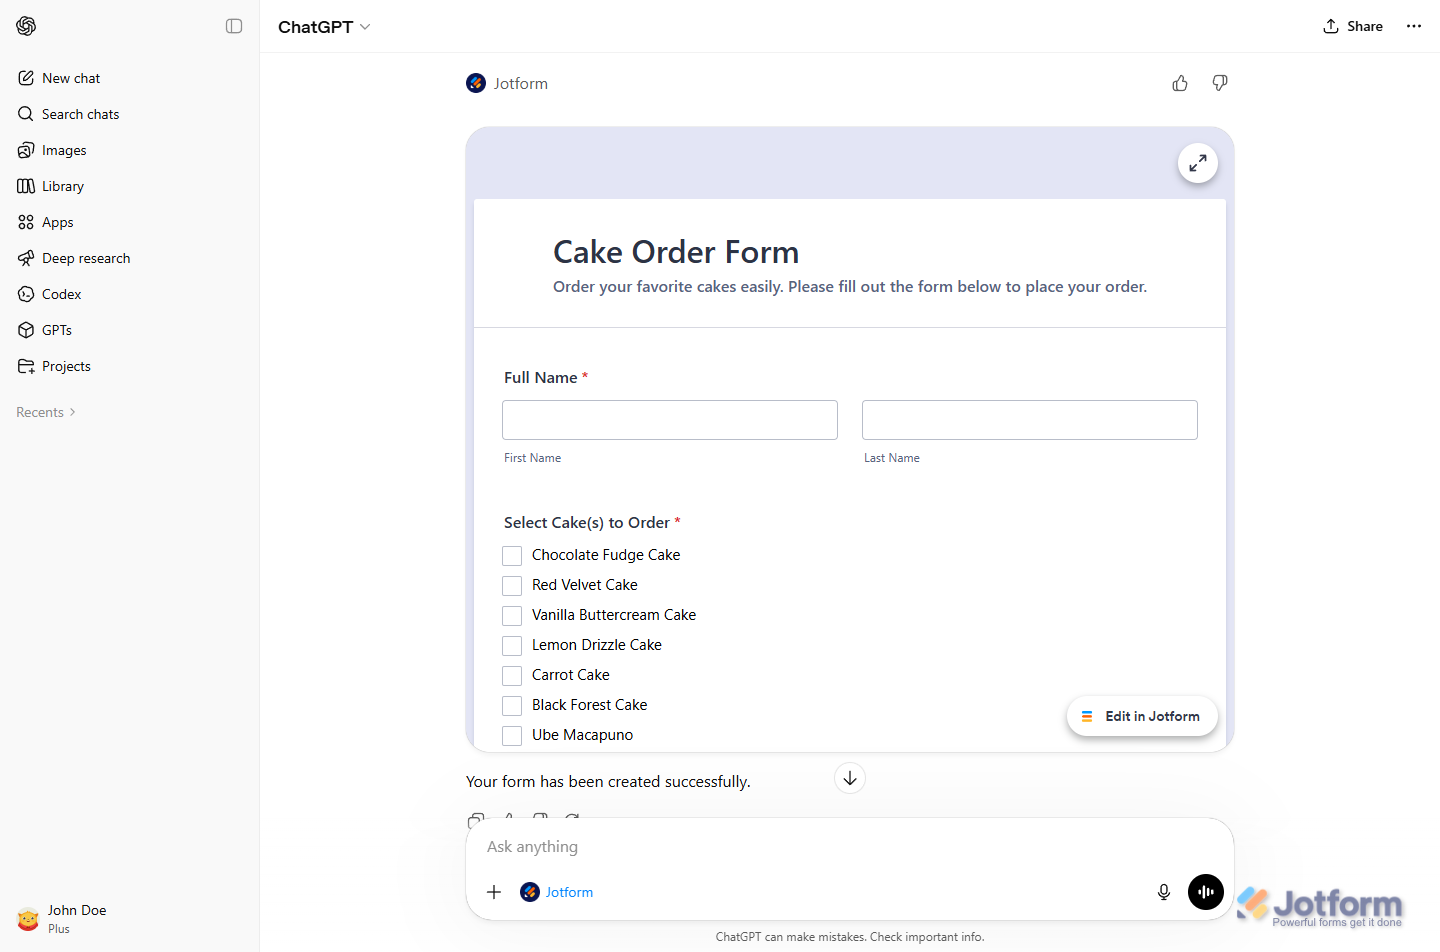
Task: Check the Chocolate Fudge Cake option
Action: 512,555
